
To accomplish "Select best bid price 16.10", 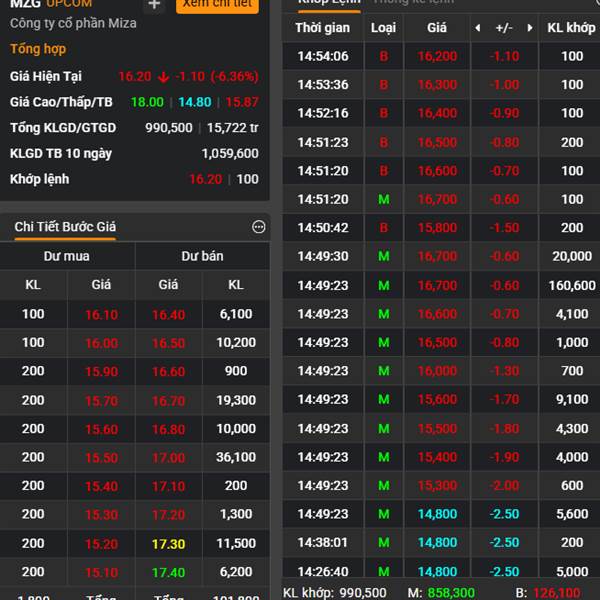I will (x=101, y=314).
